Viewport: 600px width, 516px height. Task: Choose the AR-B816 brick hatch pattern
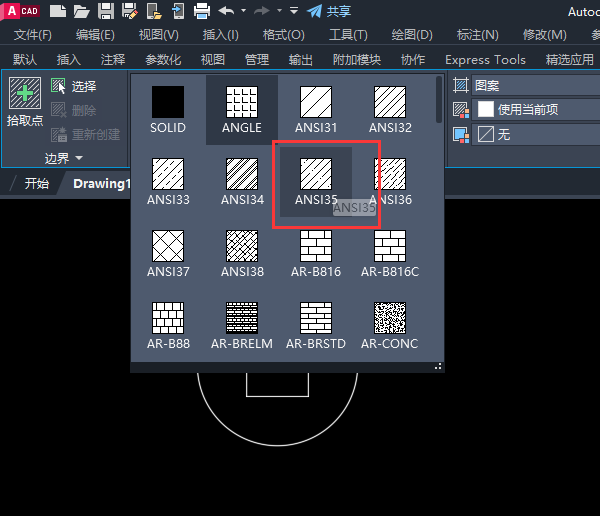(x=316, y=246)
